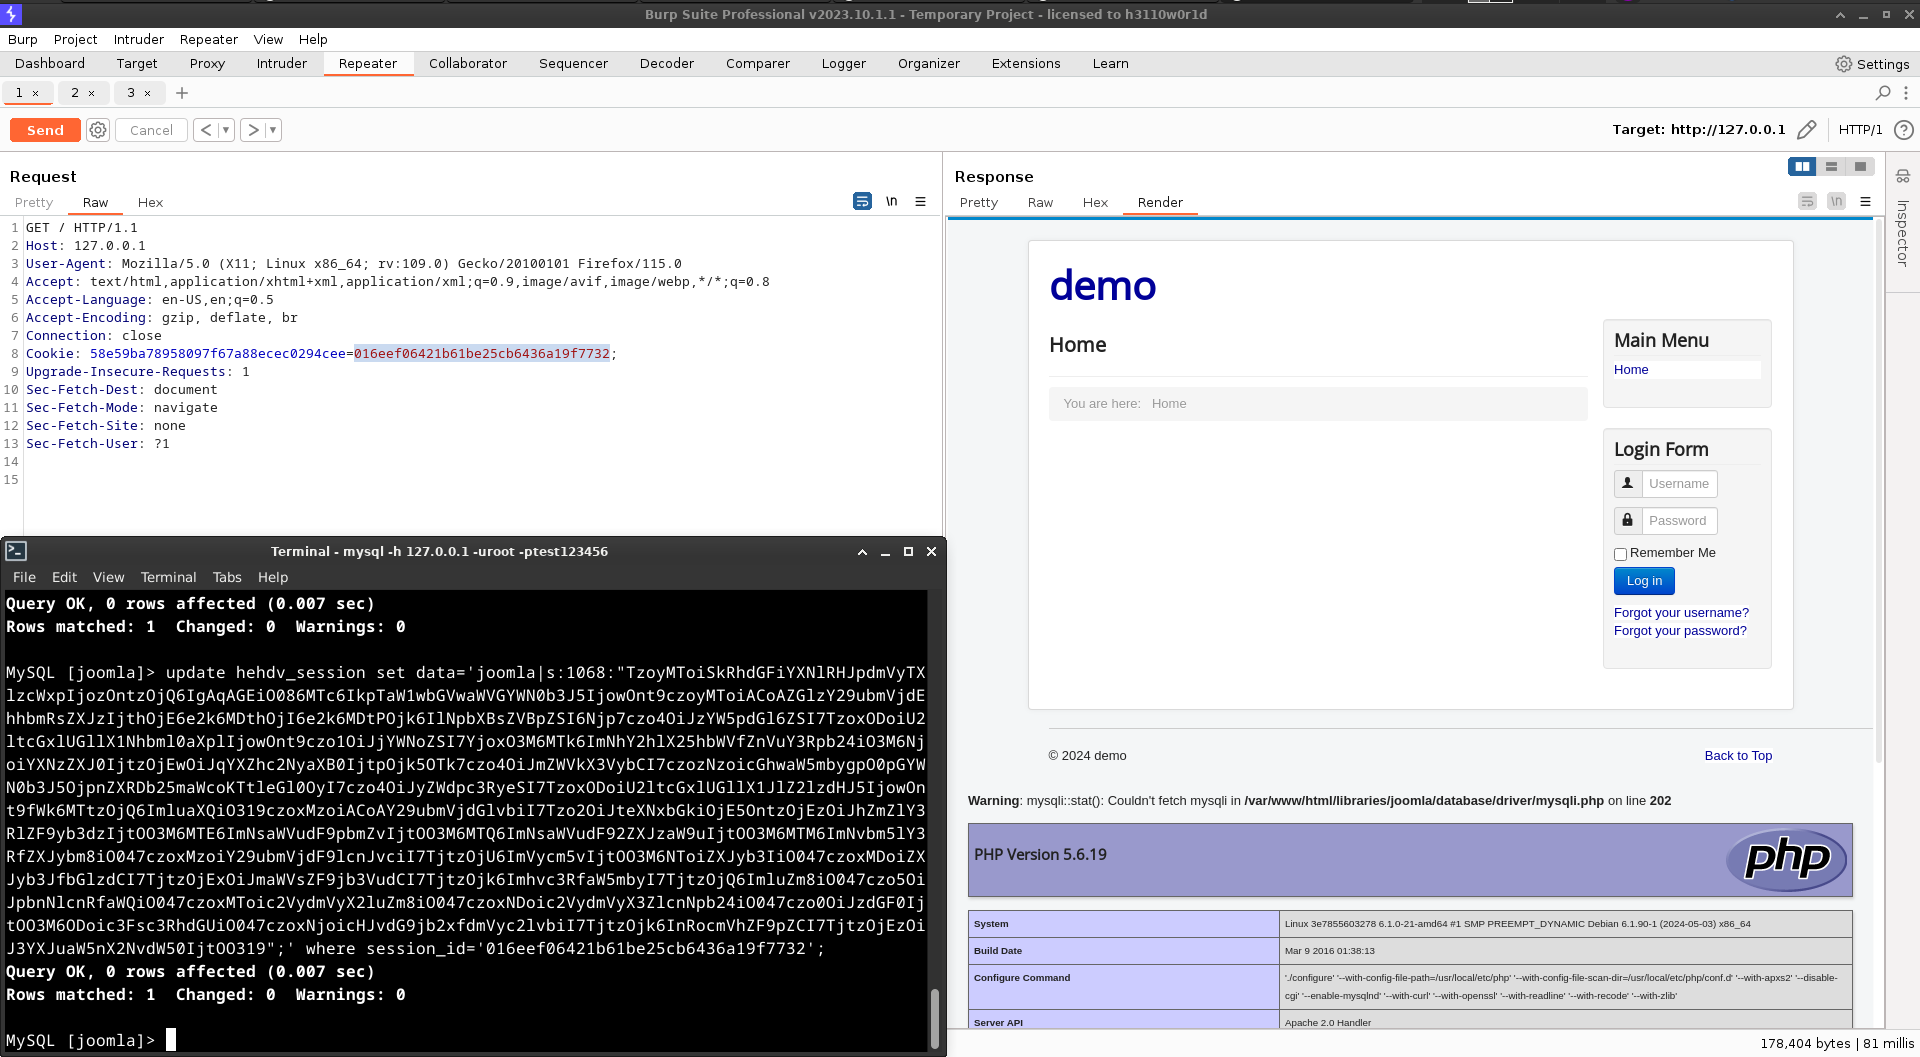Follow Forgot your username link
Viewport: 1920px width, 1057px height.
tap(1681, 613)
